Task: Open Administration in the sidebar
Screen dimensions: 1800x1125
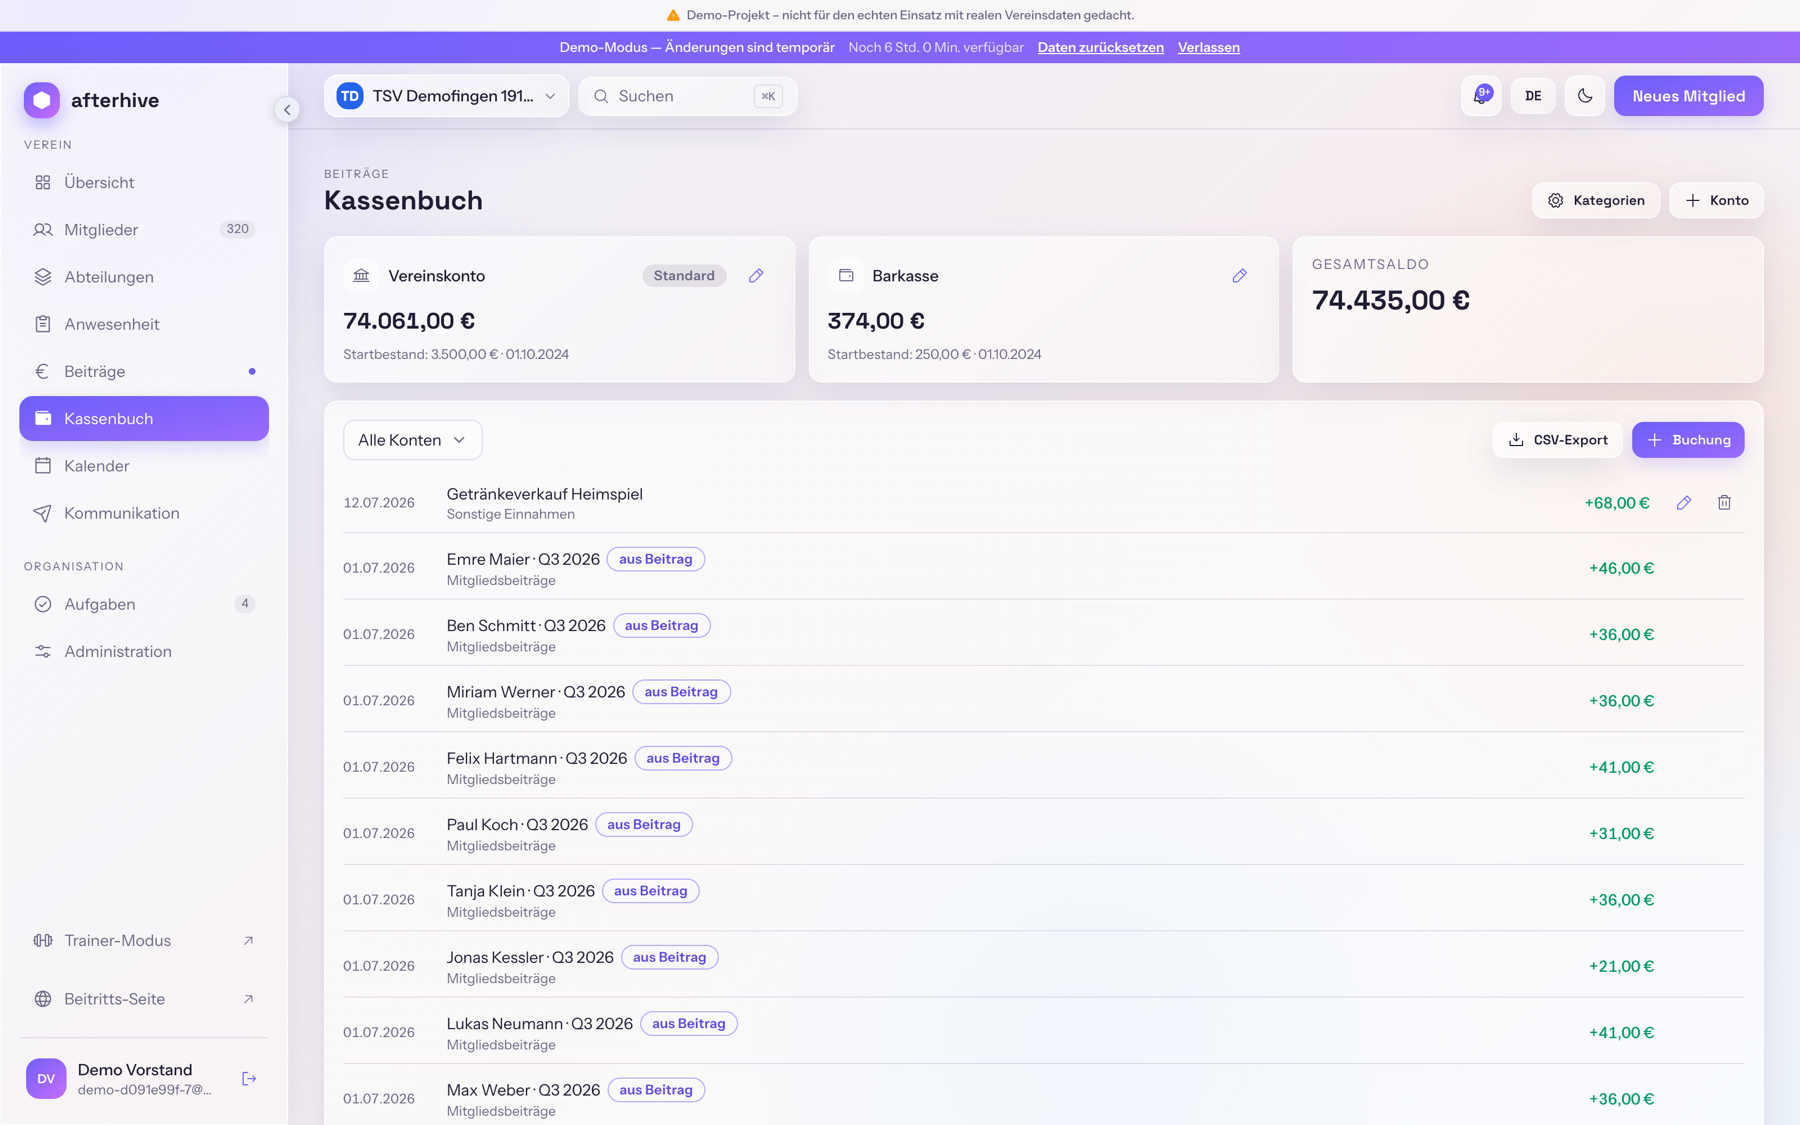Action: click(144, 651)
